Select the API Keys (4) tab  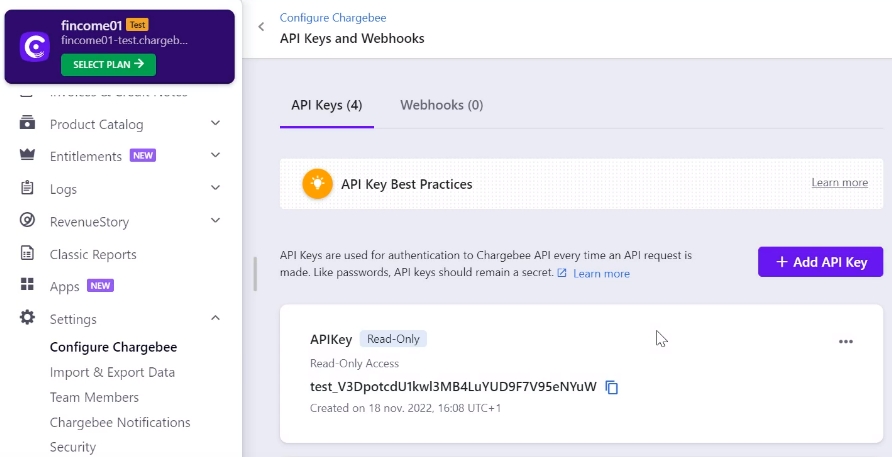click(x=327, y=105)
